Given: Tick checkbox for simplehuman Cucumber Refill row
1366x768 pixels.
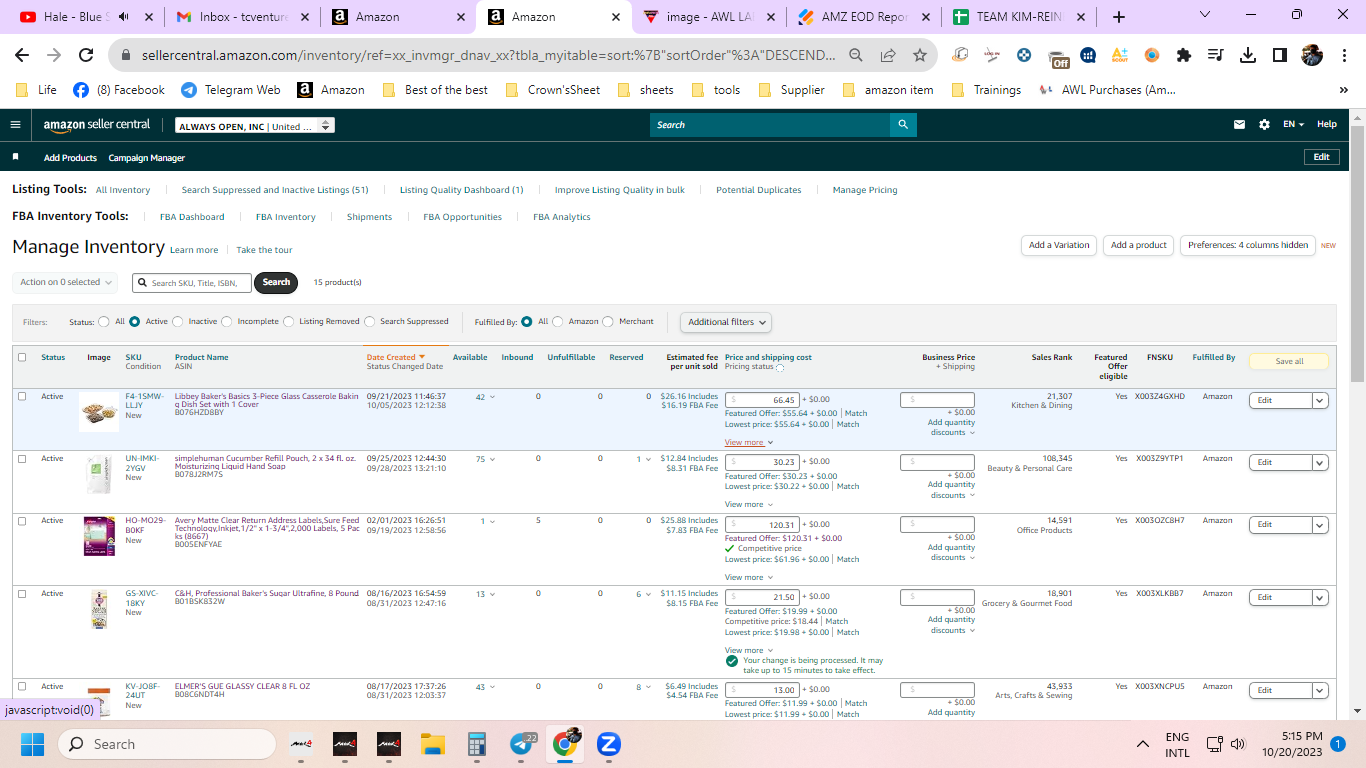Looking at the screenshot, I should [x=22, y=458].
